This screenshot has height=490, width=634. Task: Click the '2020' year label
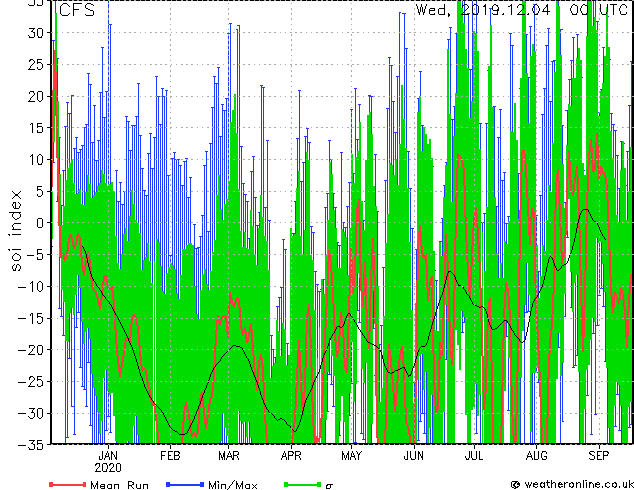108,468
